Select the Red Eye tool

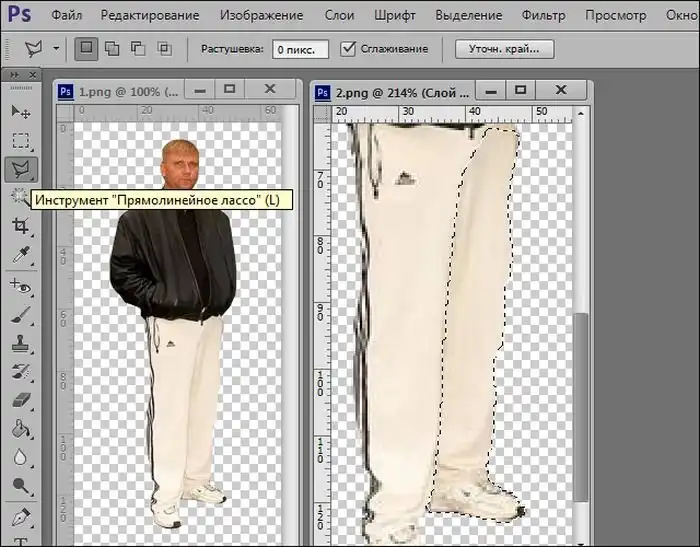[20, 286]
